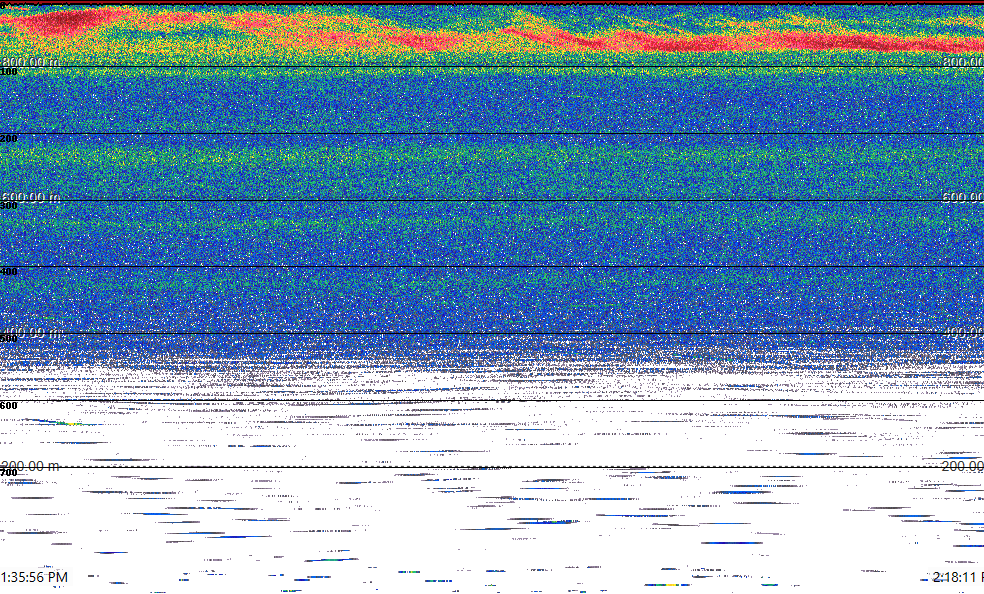Select the 600.00 label at right edge
Viewport: 984px width, 594px height.
click(x=963, y=197)
